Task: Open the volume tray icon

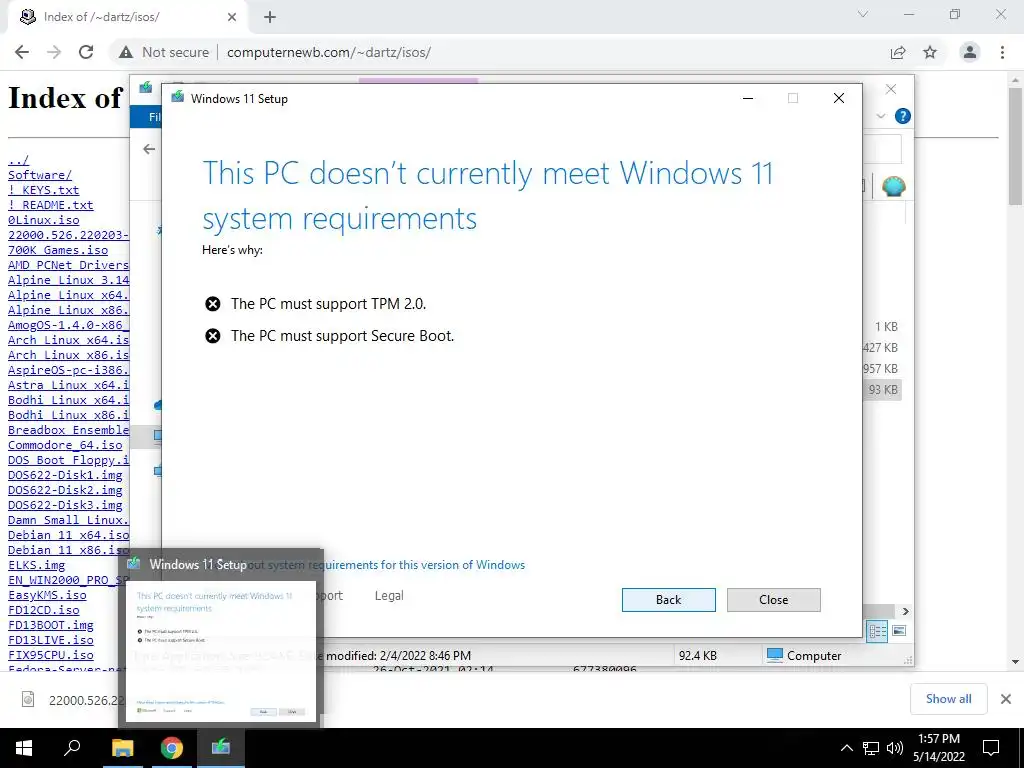Action: tap(895, 748)
